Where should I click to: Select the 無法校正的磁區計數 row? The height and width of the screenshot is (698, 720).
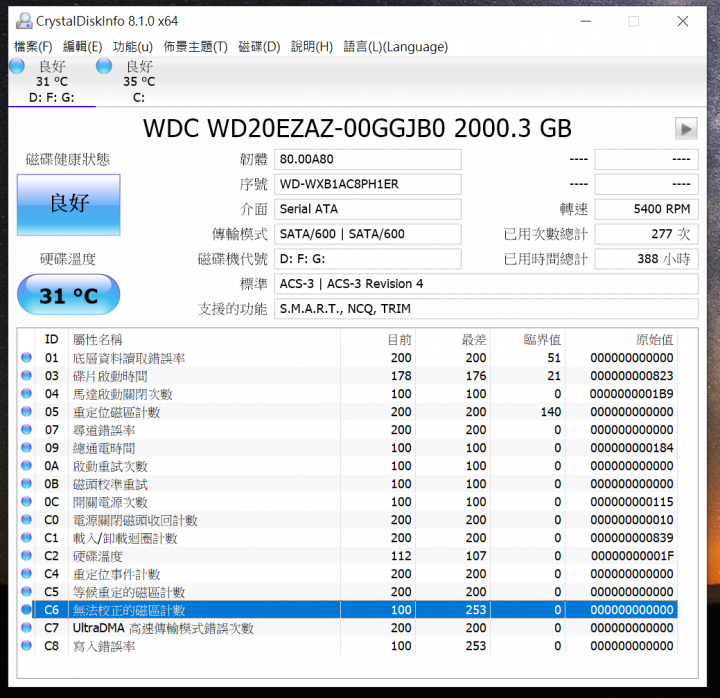pos(348,610)
